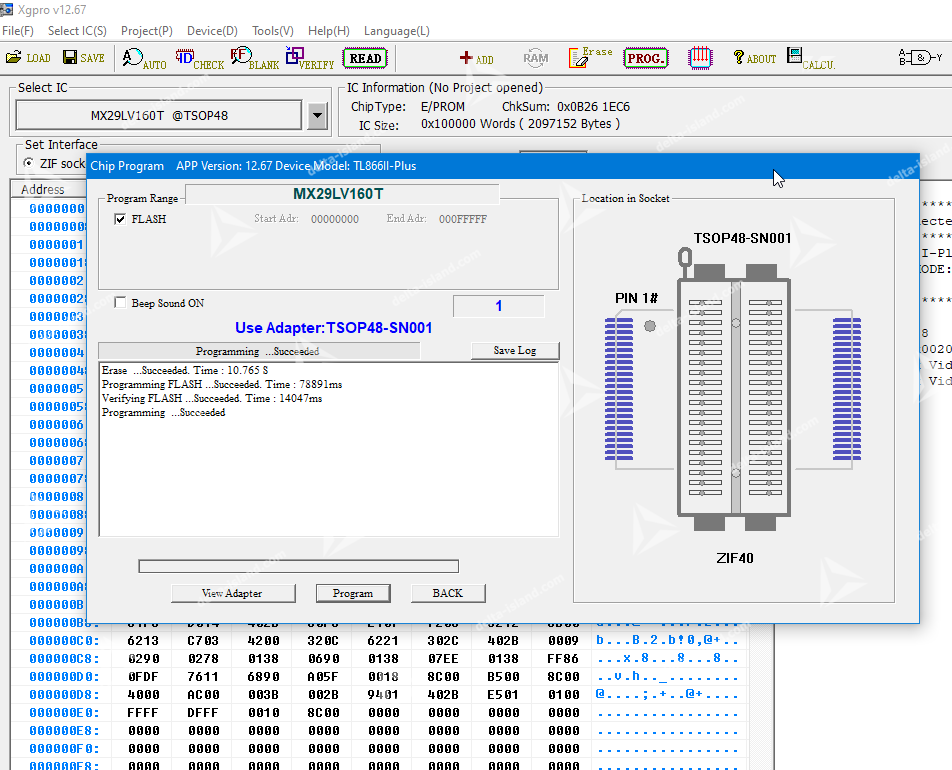Open the ABOUT toolbar icon

coord(755,58)
